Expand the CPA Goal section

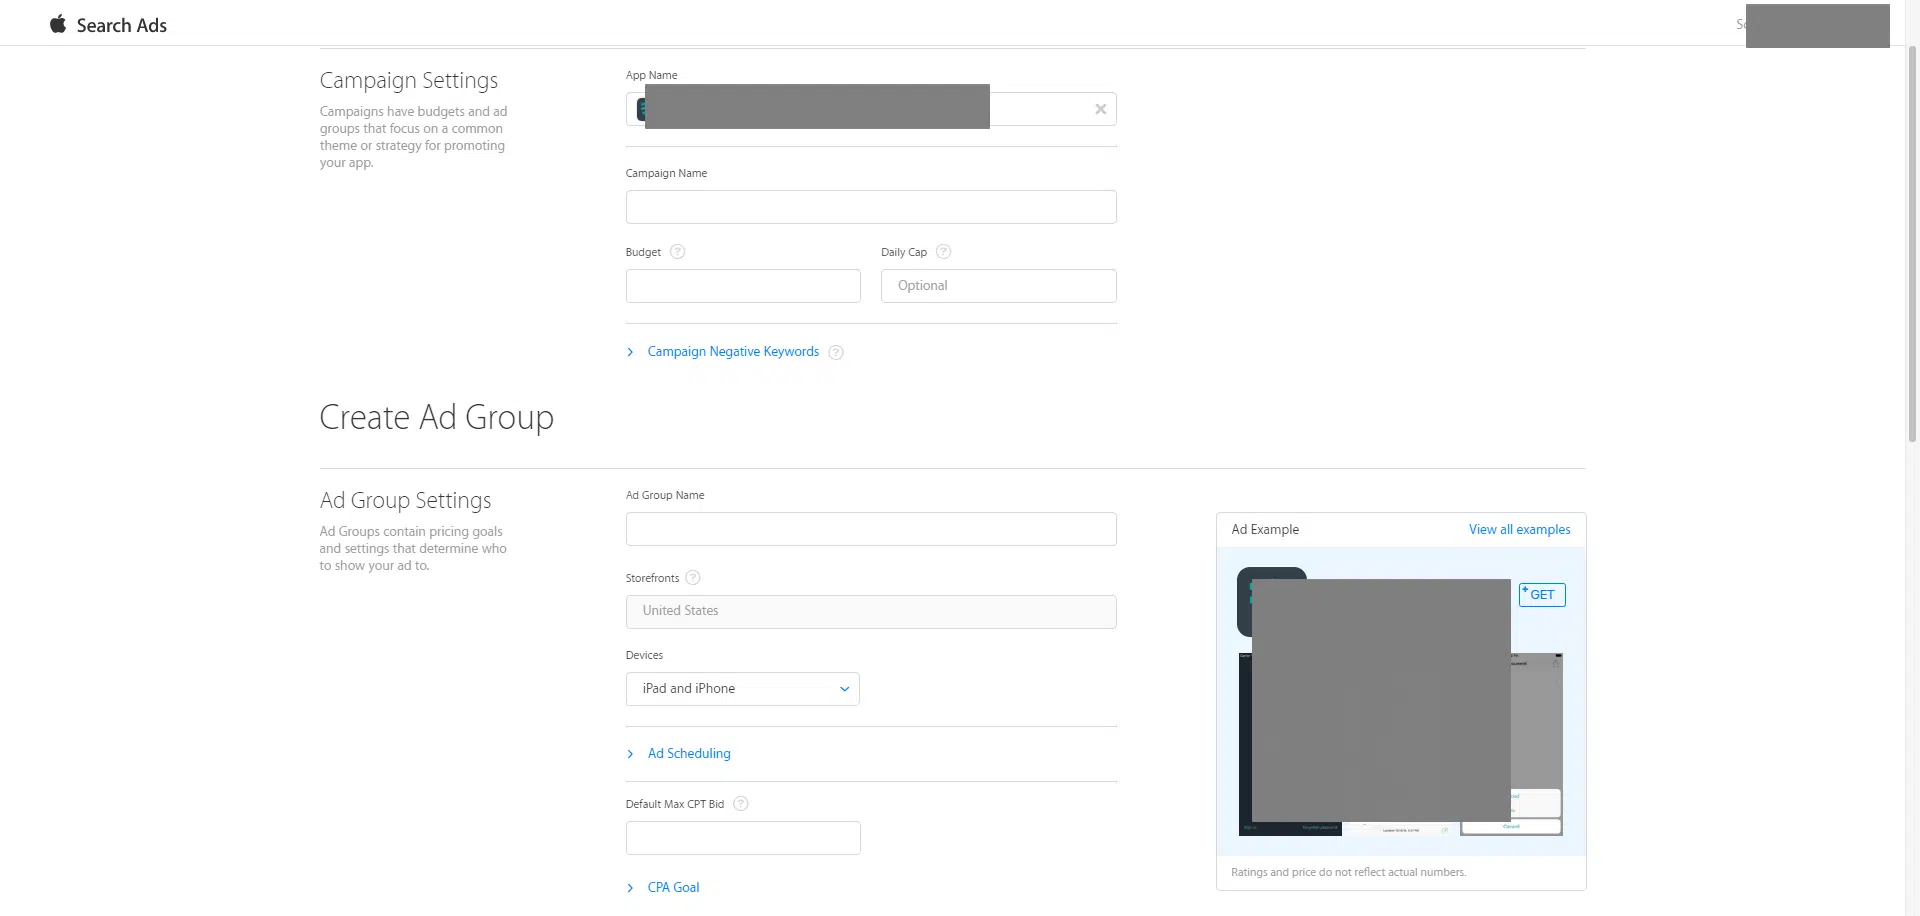[x=673, y=888]
